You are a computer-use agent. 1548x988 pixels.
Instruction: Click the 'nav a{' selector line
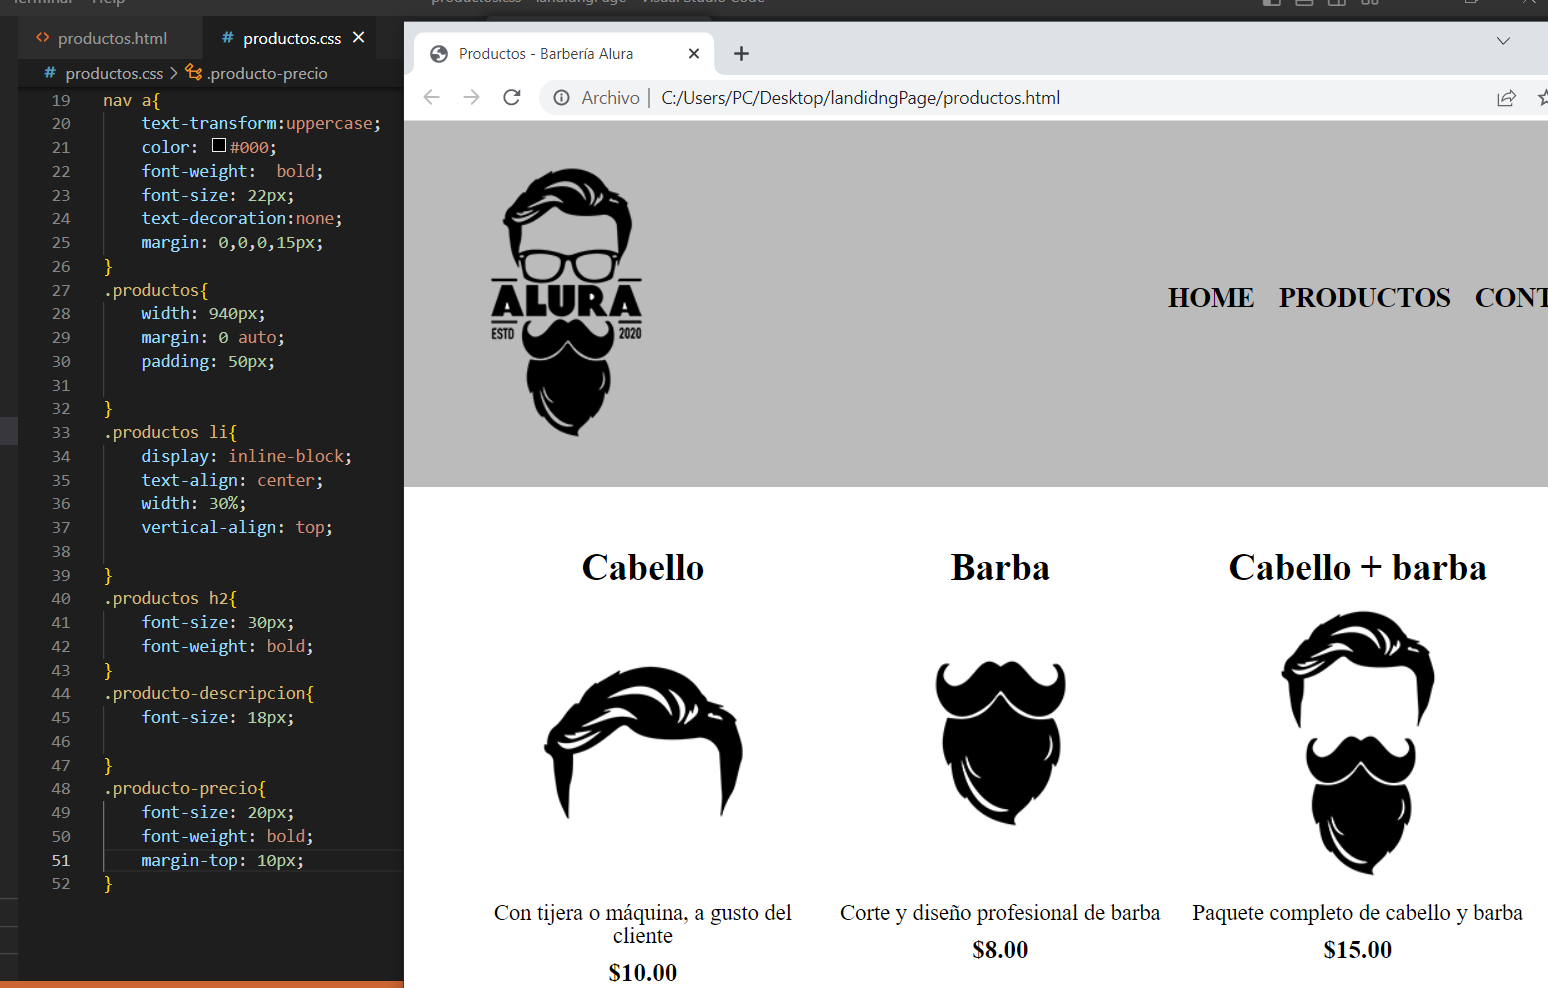click(131, 100)
